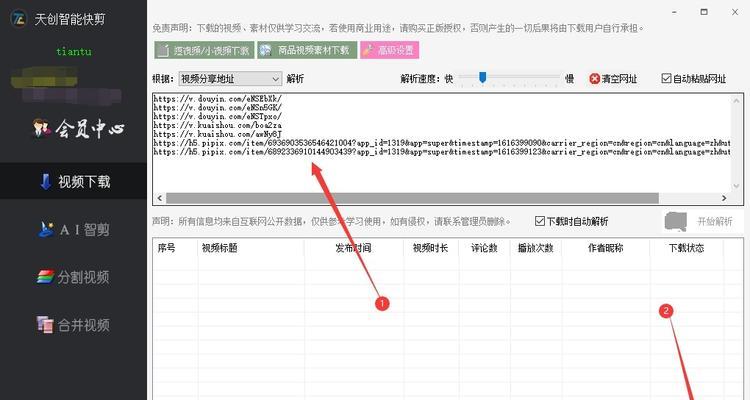
Task: Click horizontal scrollbar of URL box
Action: [412, 198]
